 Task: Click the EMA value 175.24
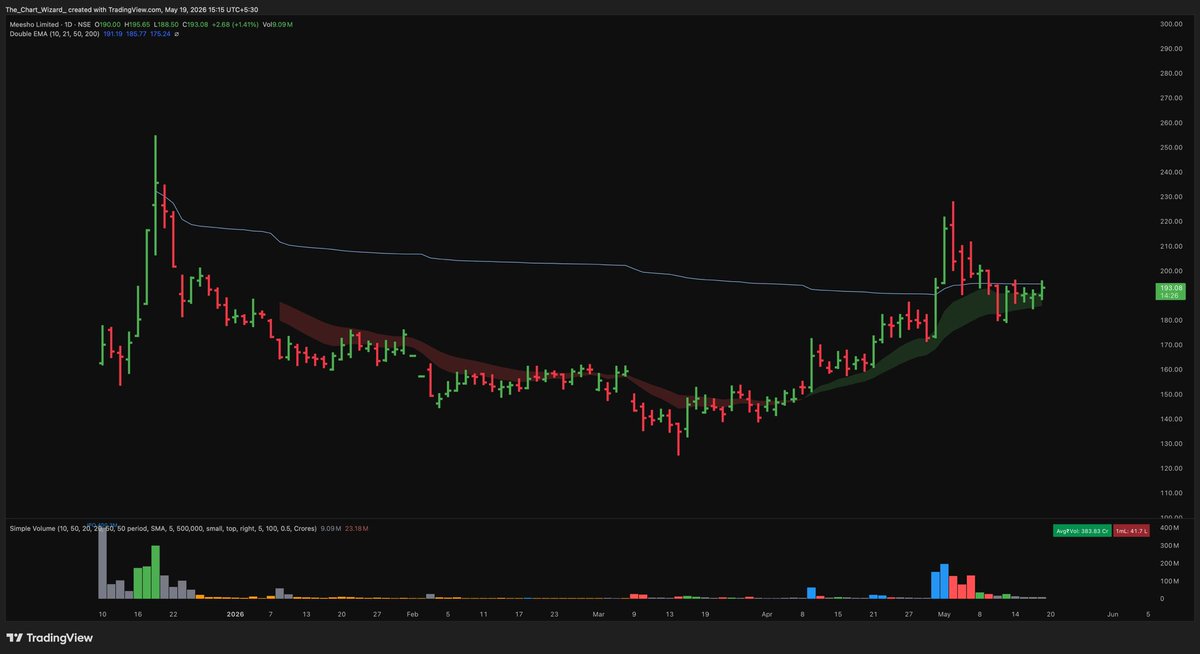pyautogui.click(x=160, y=34)
